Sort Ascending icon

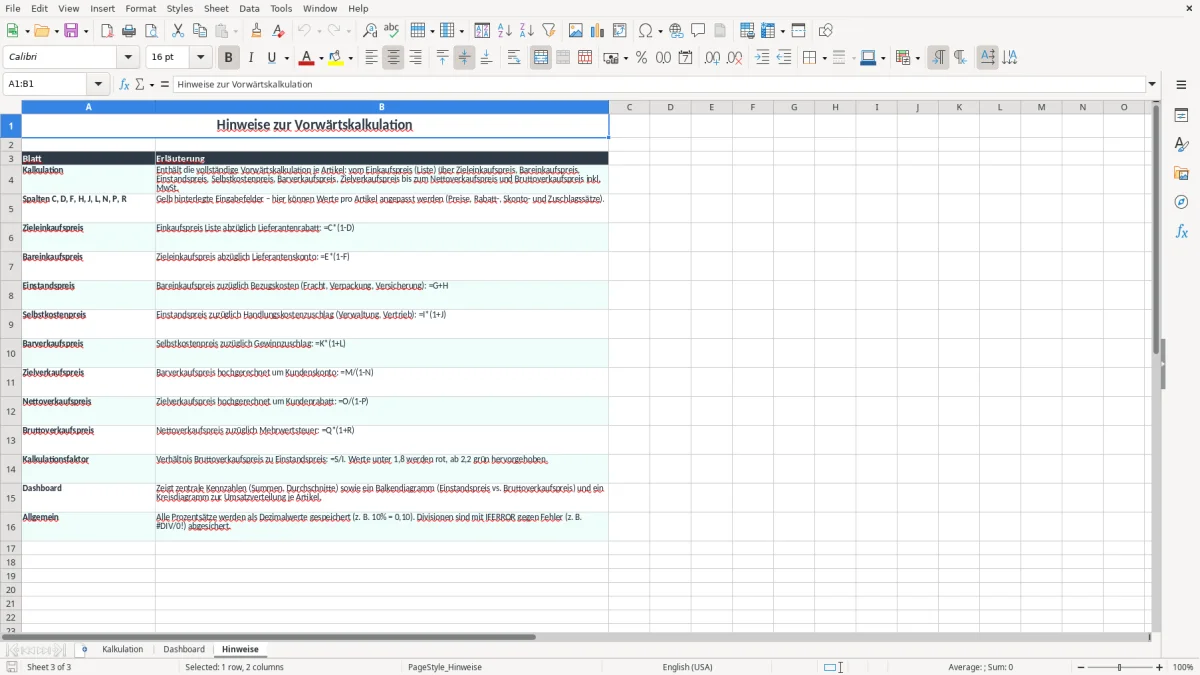504,31
